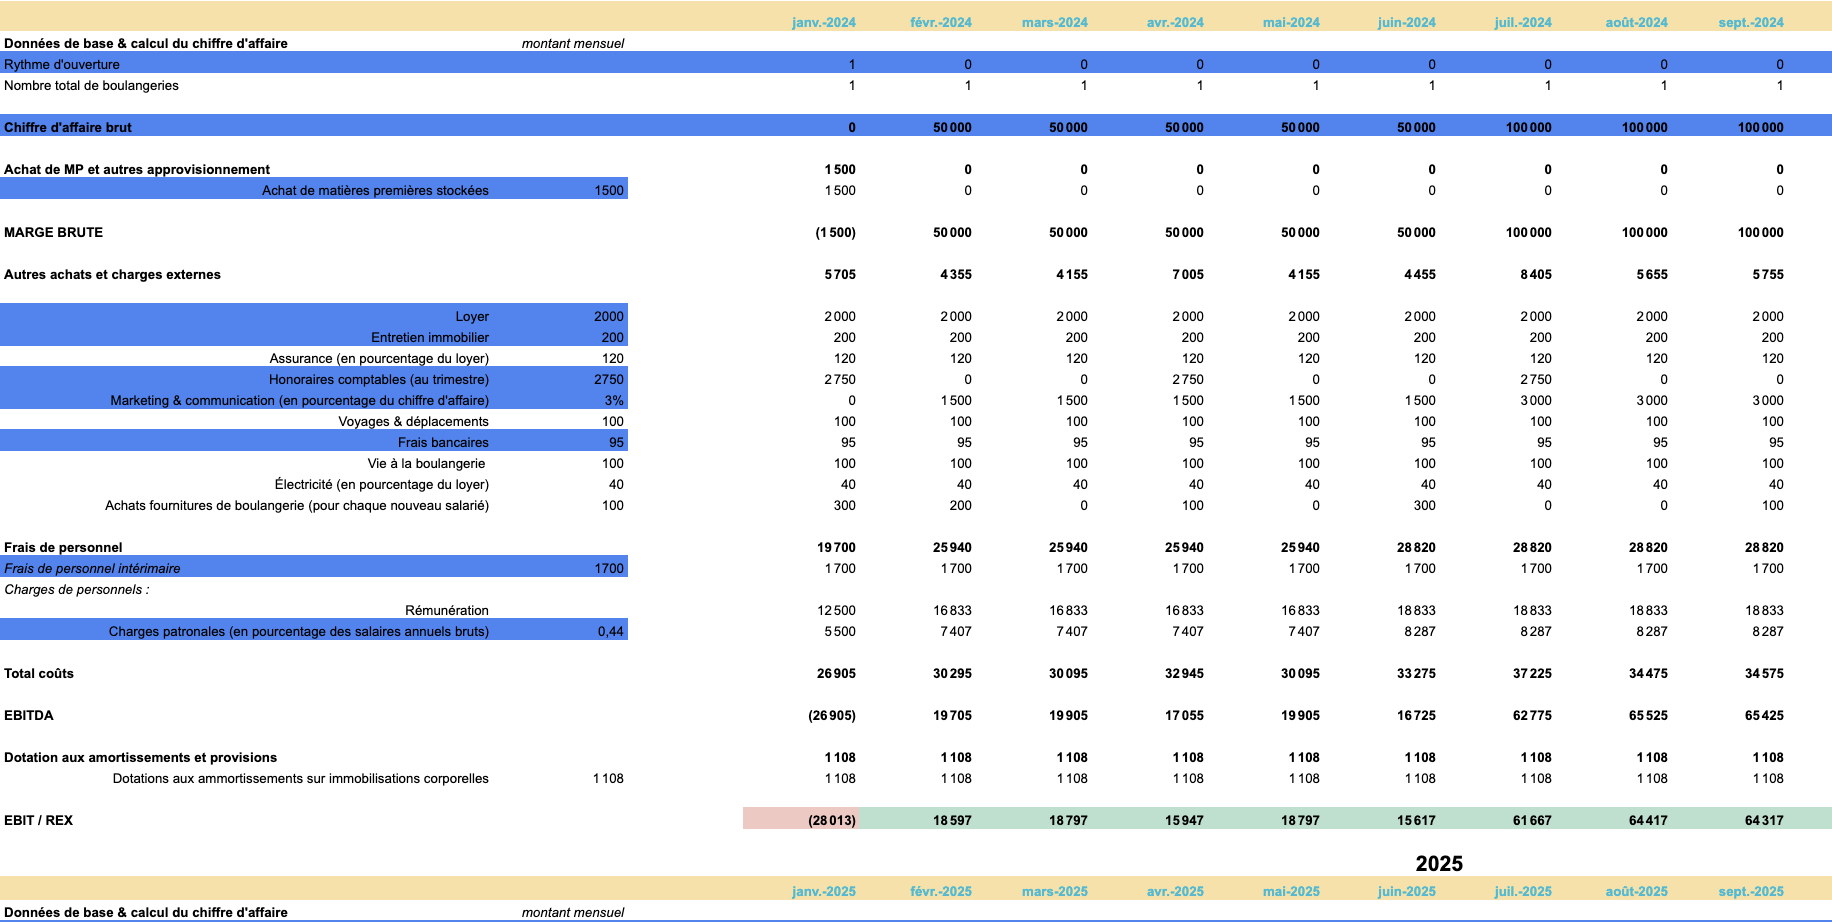Select the Total coûts value for avr.-2024
1832x922 pixels.
pos(1184,673)
